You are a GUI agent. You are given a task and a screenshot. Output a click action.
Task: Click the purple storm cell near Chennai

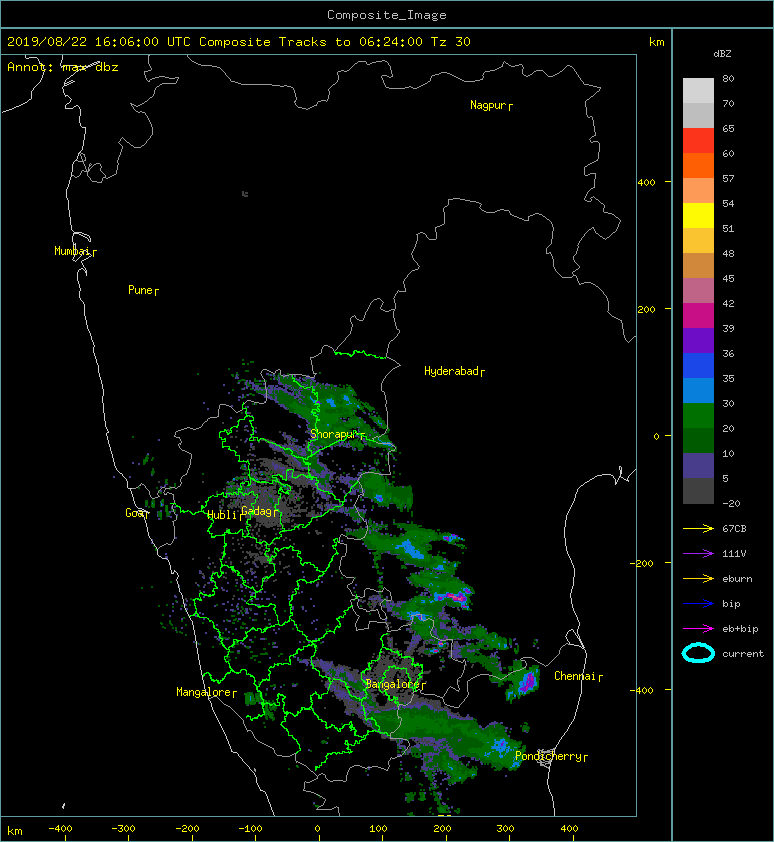pos(527,681)
